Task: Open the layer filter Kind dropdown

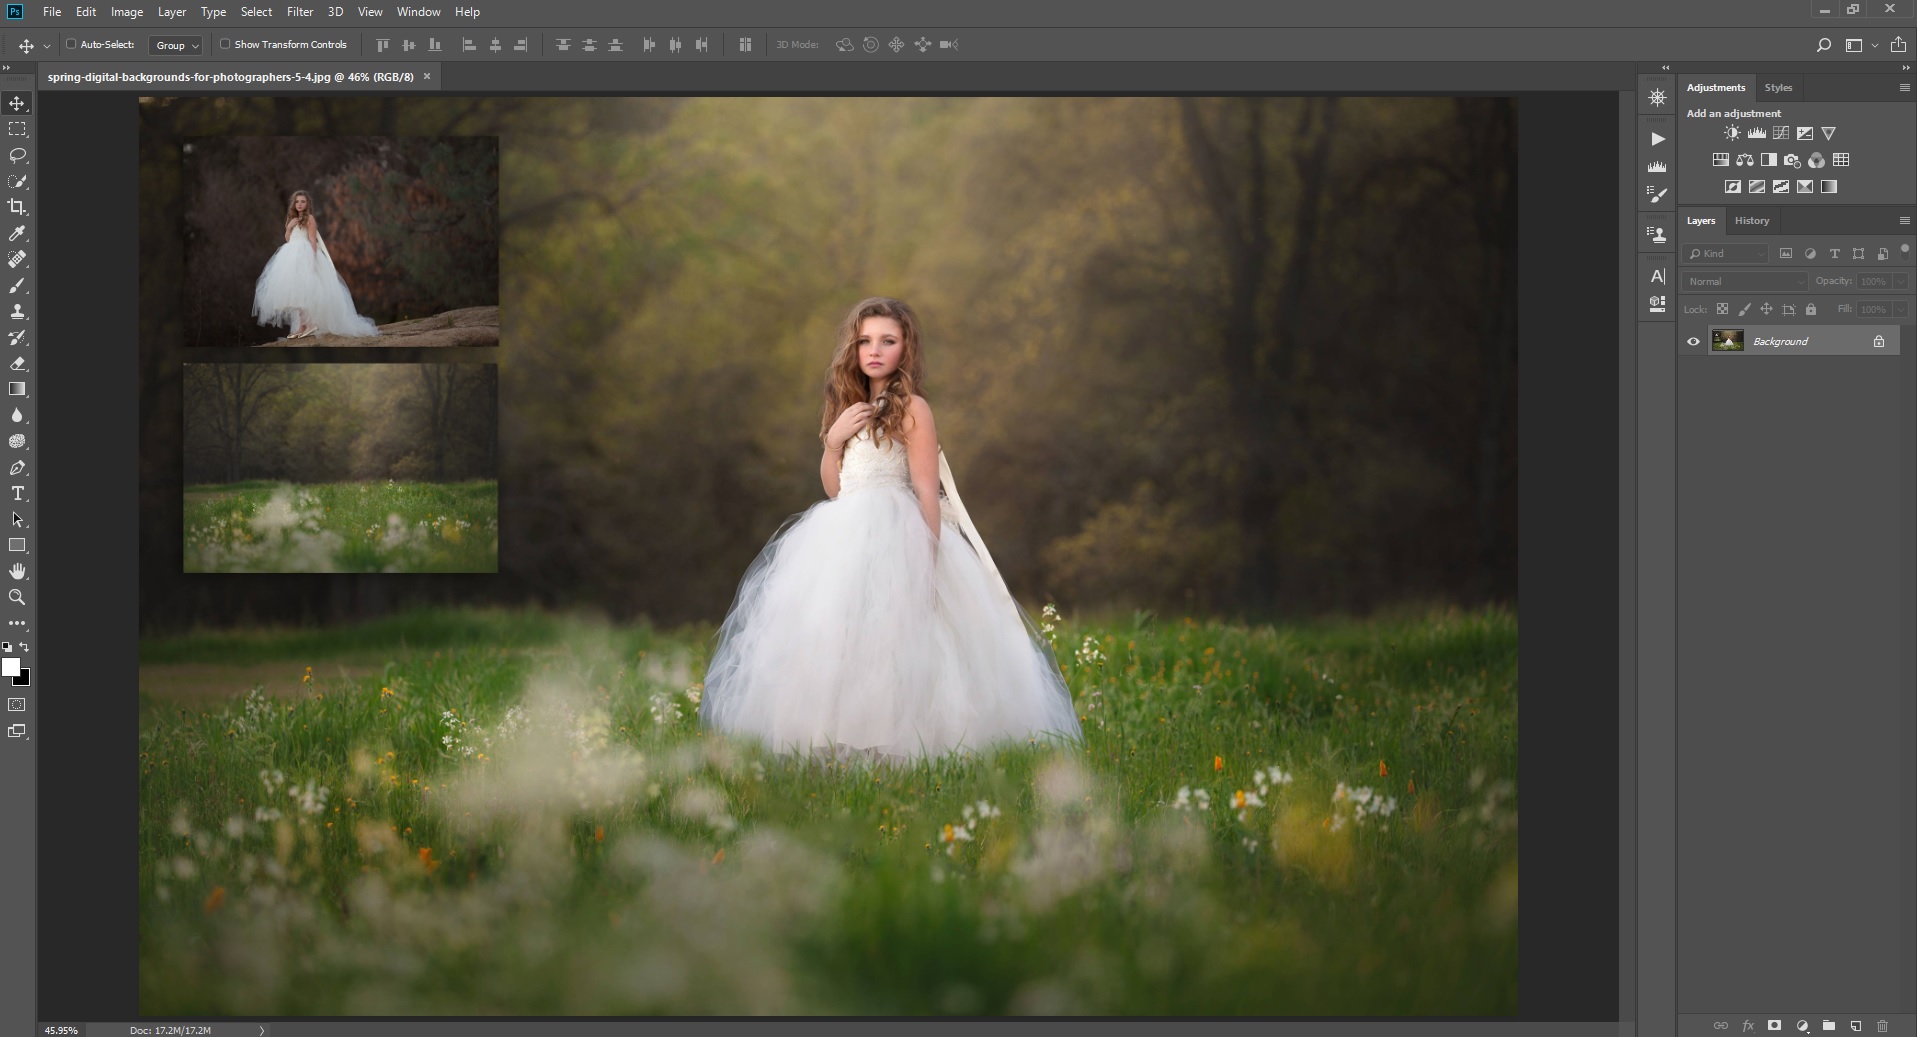Action: click(1726, 254)
